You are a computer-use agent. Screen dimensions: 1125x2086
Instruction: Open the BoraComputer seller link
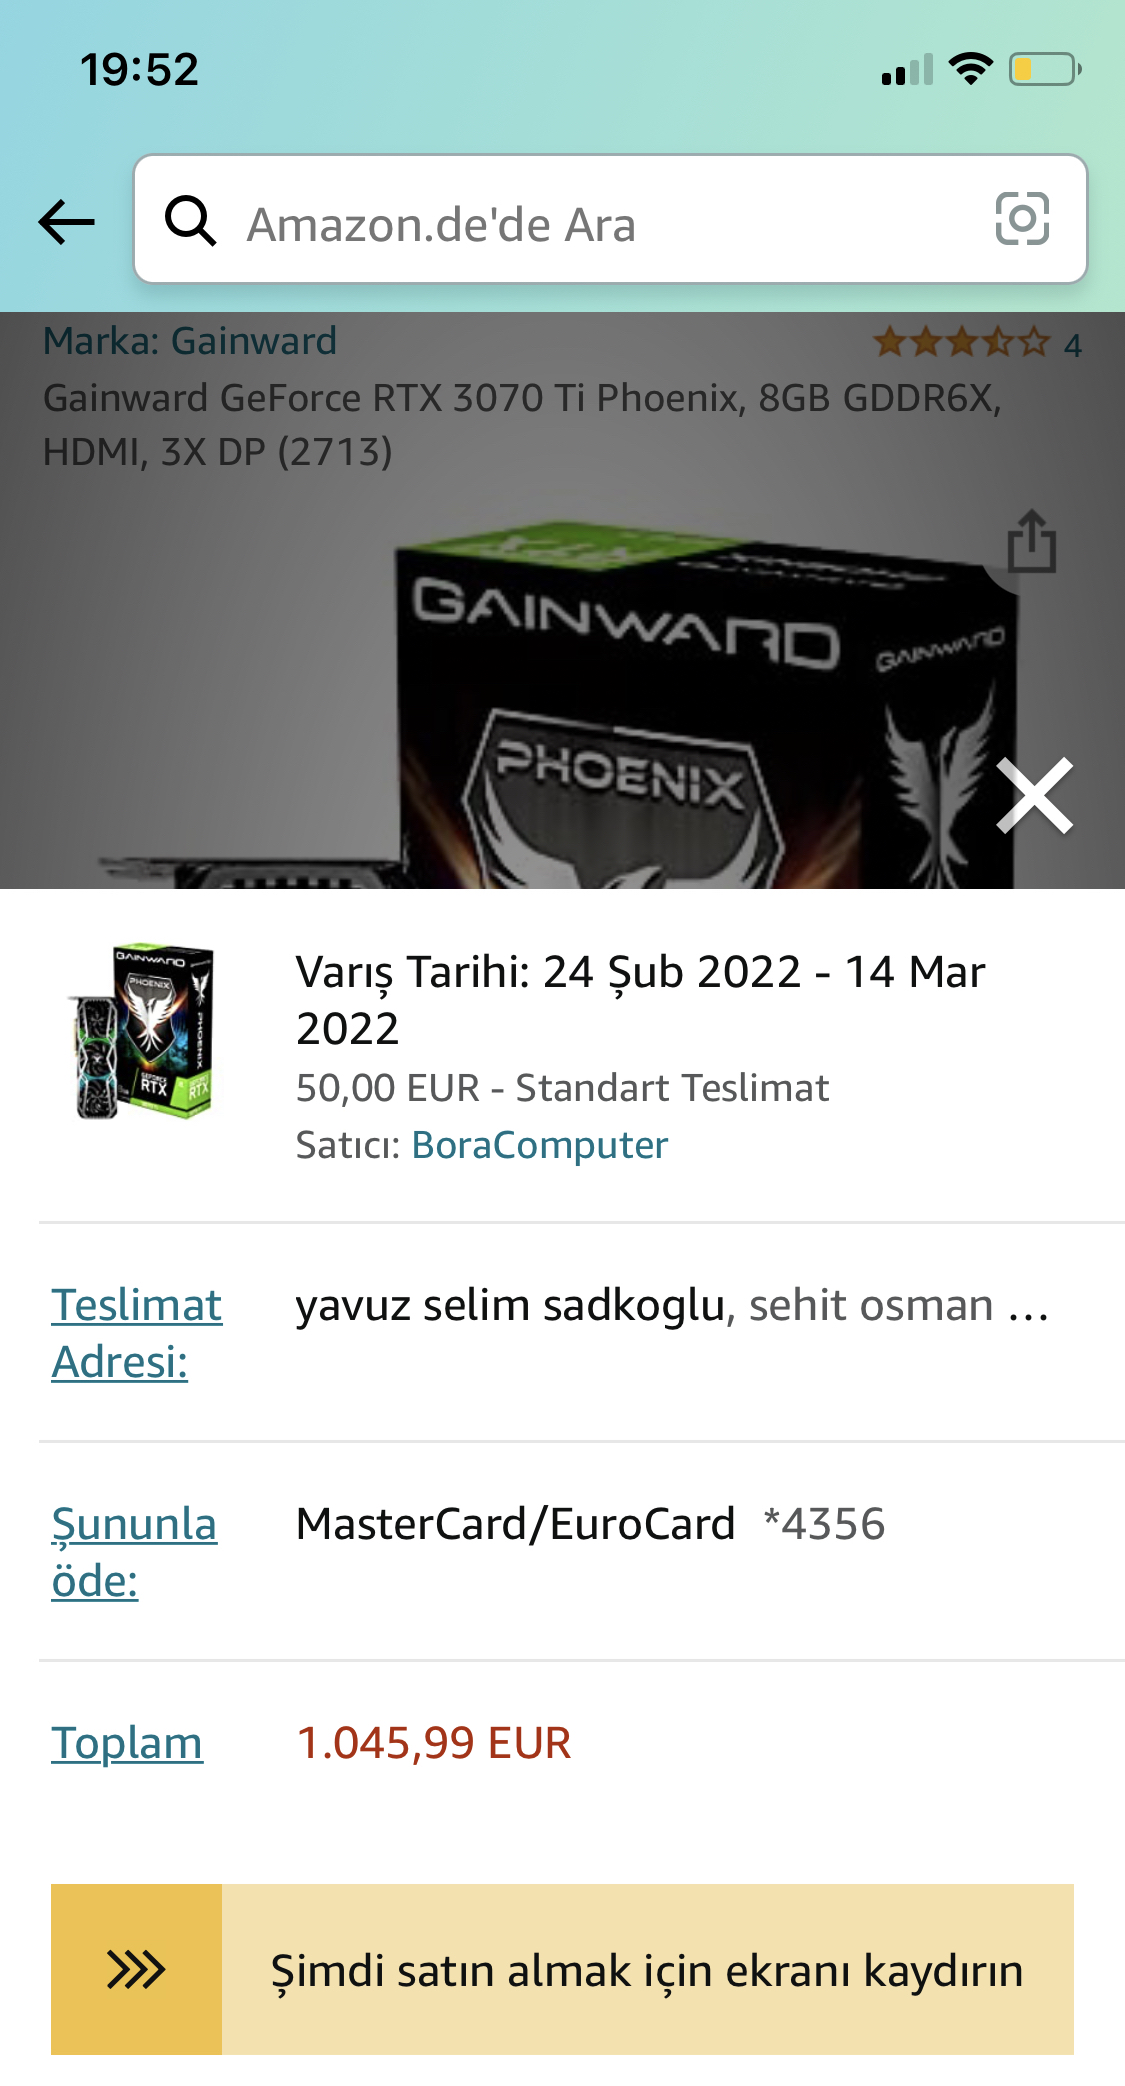(x=540, y=1145)
